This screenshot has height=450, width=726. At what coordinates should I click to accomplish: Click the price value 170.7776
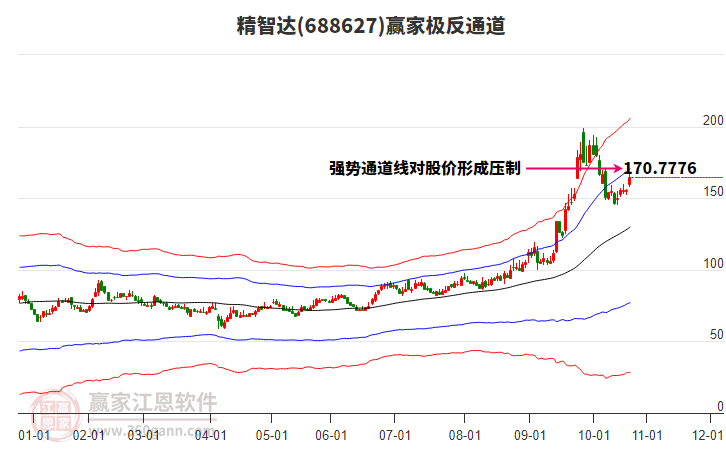(660, 168)
